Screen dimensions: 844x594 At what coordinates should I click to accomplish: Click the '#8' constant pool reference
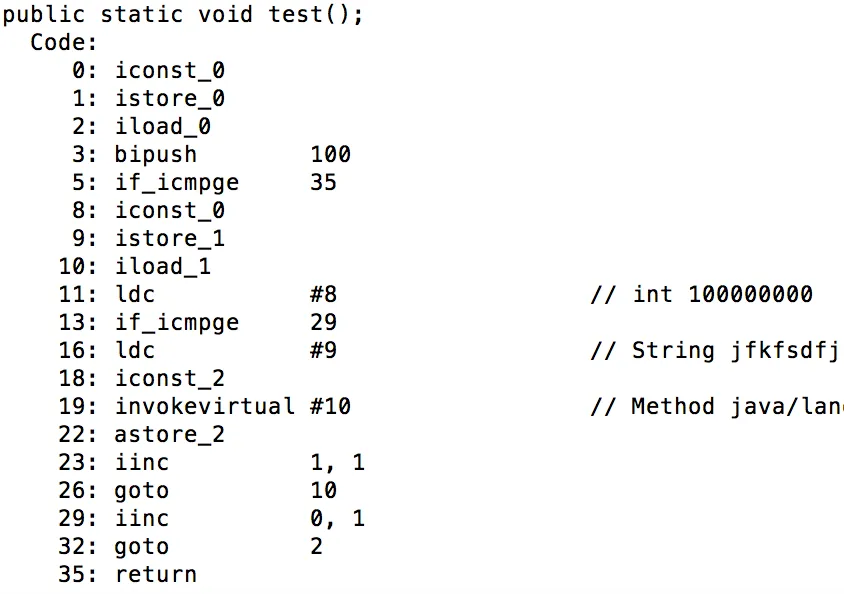coord(324,295)
